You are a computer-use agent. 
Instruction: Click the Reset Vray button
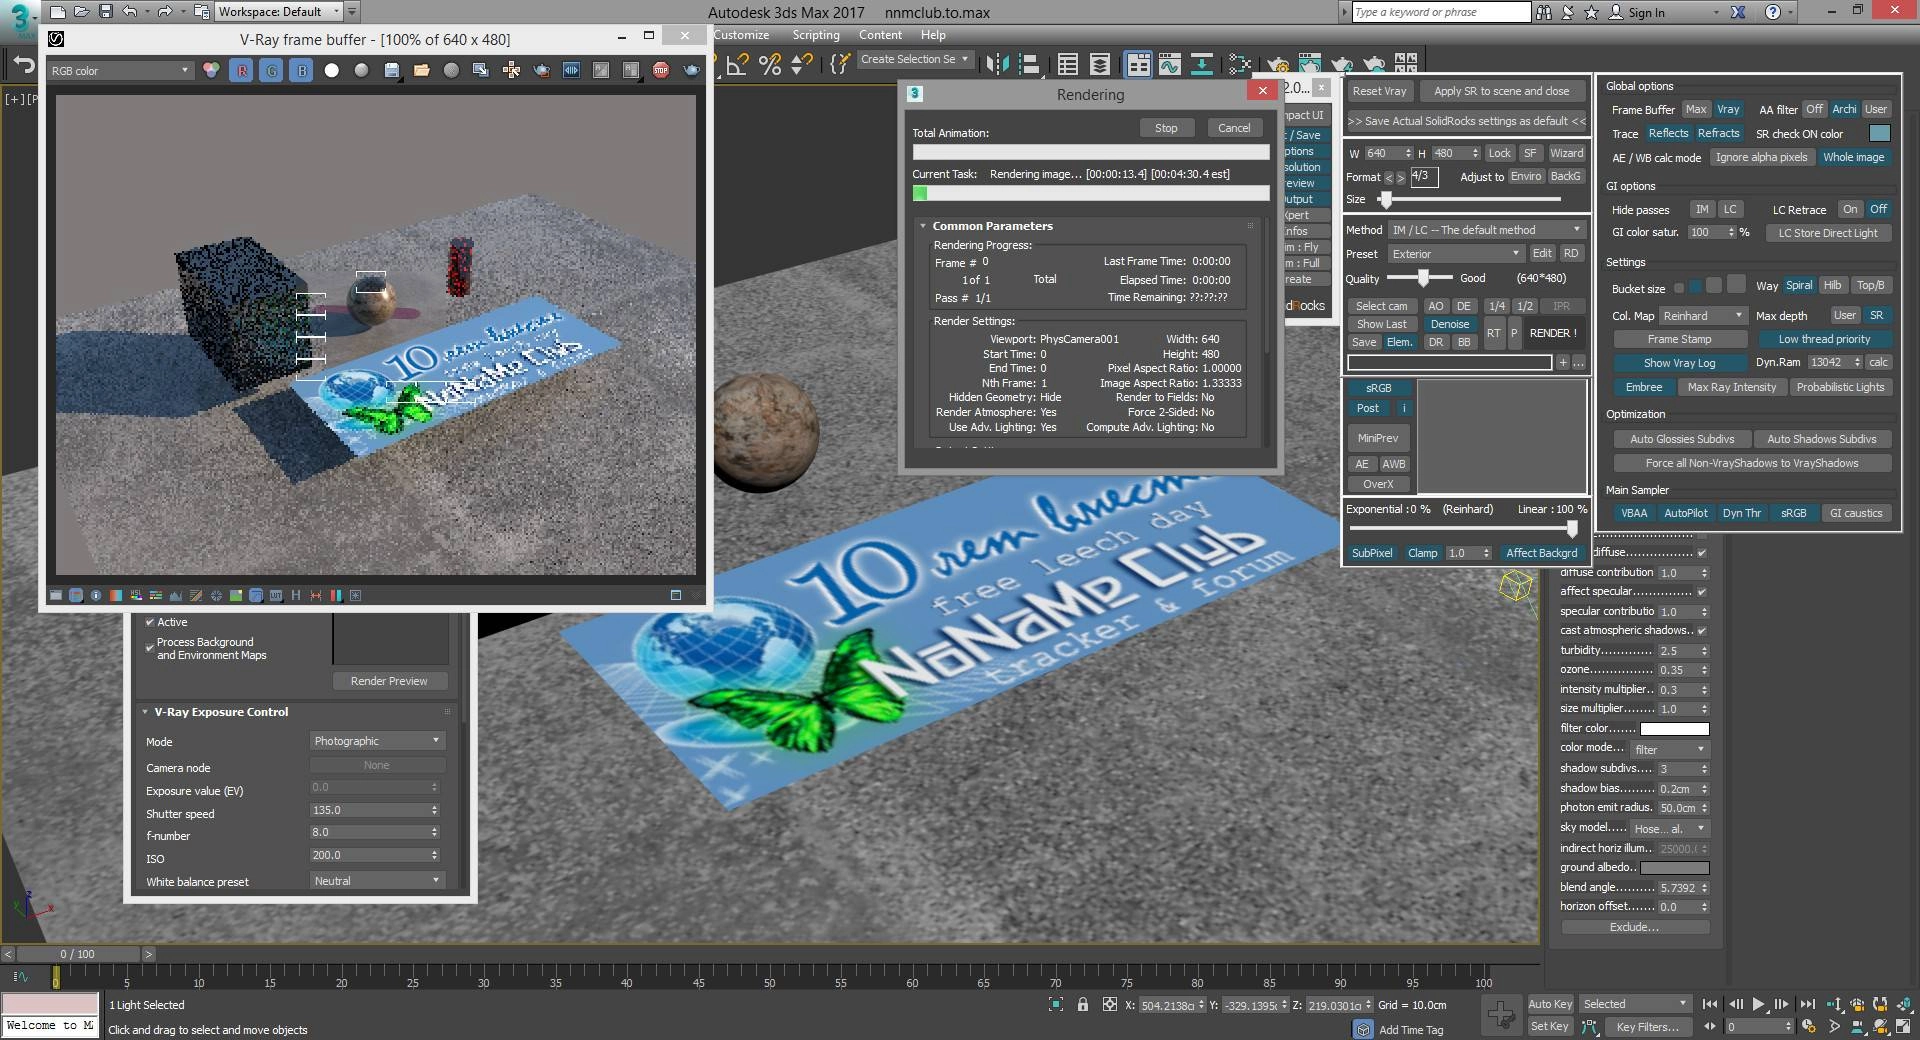tap(1379, 91)
